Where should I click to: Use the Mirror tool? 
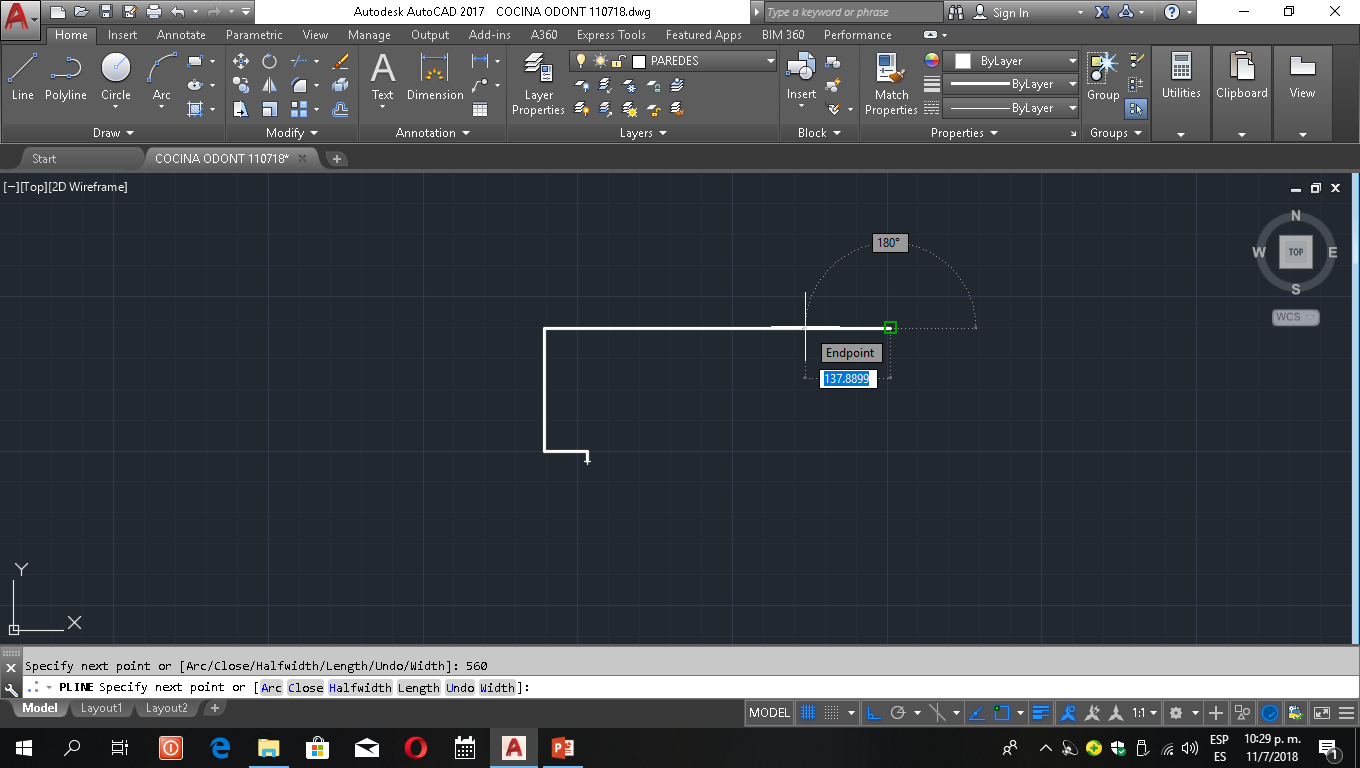point(269,85)
